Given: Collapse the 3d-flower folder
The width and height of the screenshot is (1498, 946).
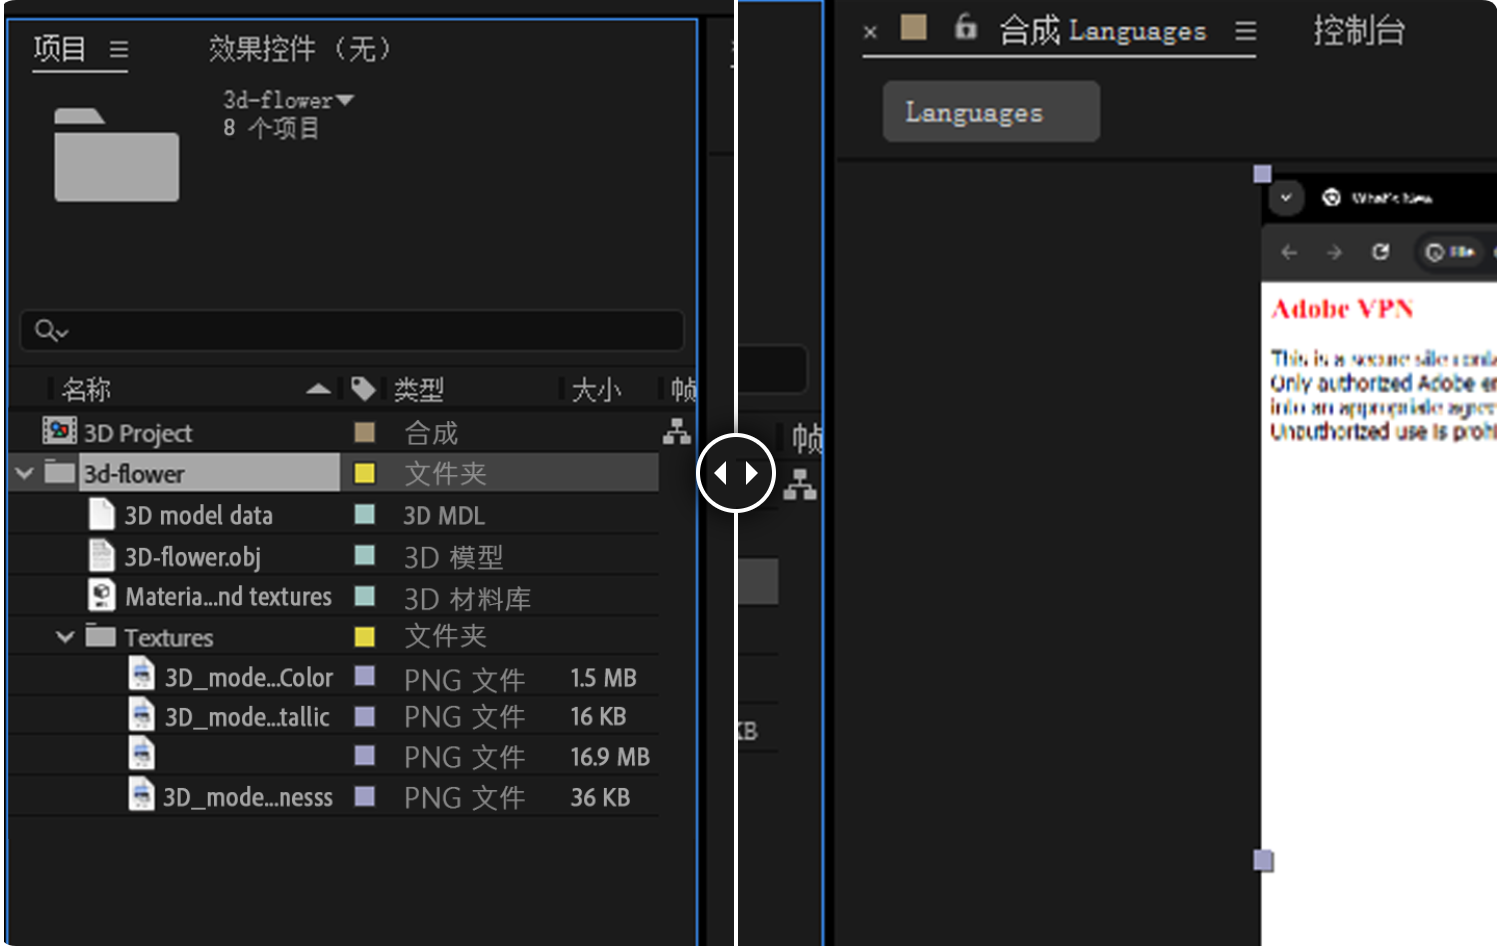Looking at the screenshot, I should tap(25, 473).
